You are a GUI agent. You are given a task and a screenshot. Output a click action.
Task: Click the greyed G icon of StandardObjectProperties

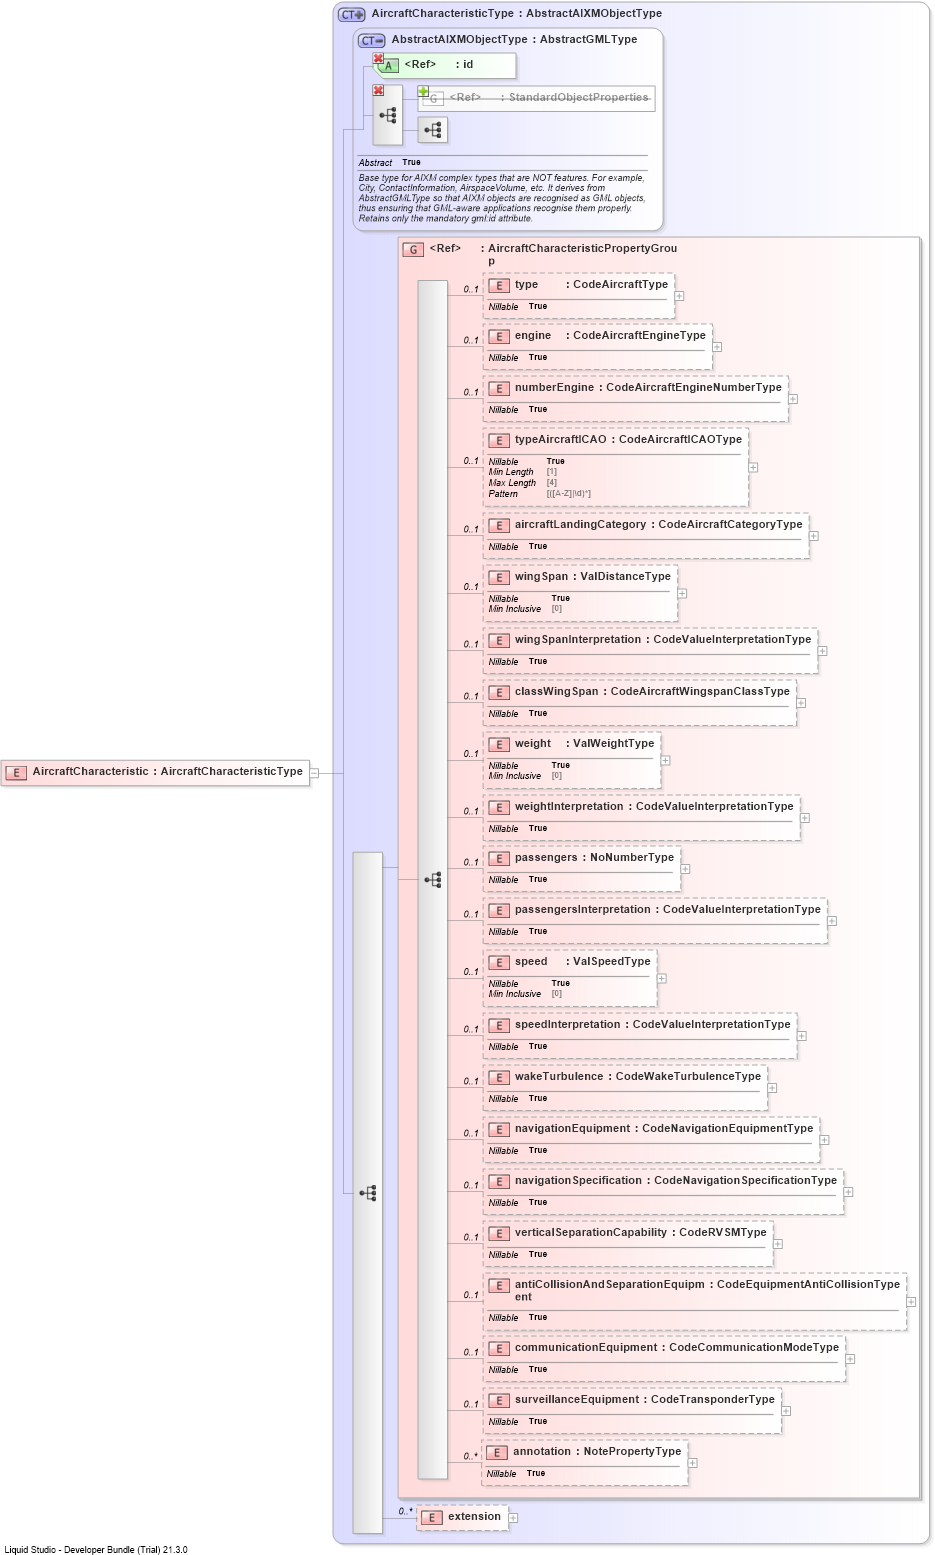coord(434,98)
